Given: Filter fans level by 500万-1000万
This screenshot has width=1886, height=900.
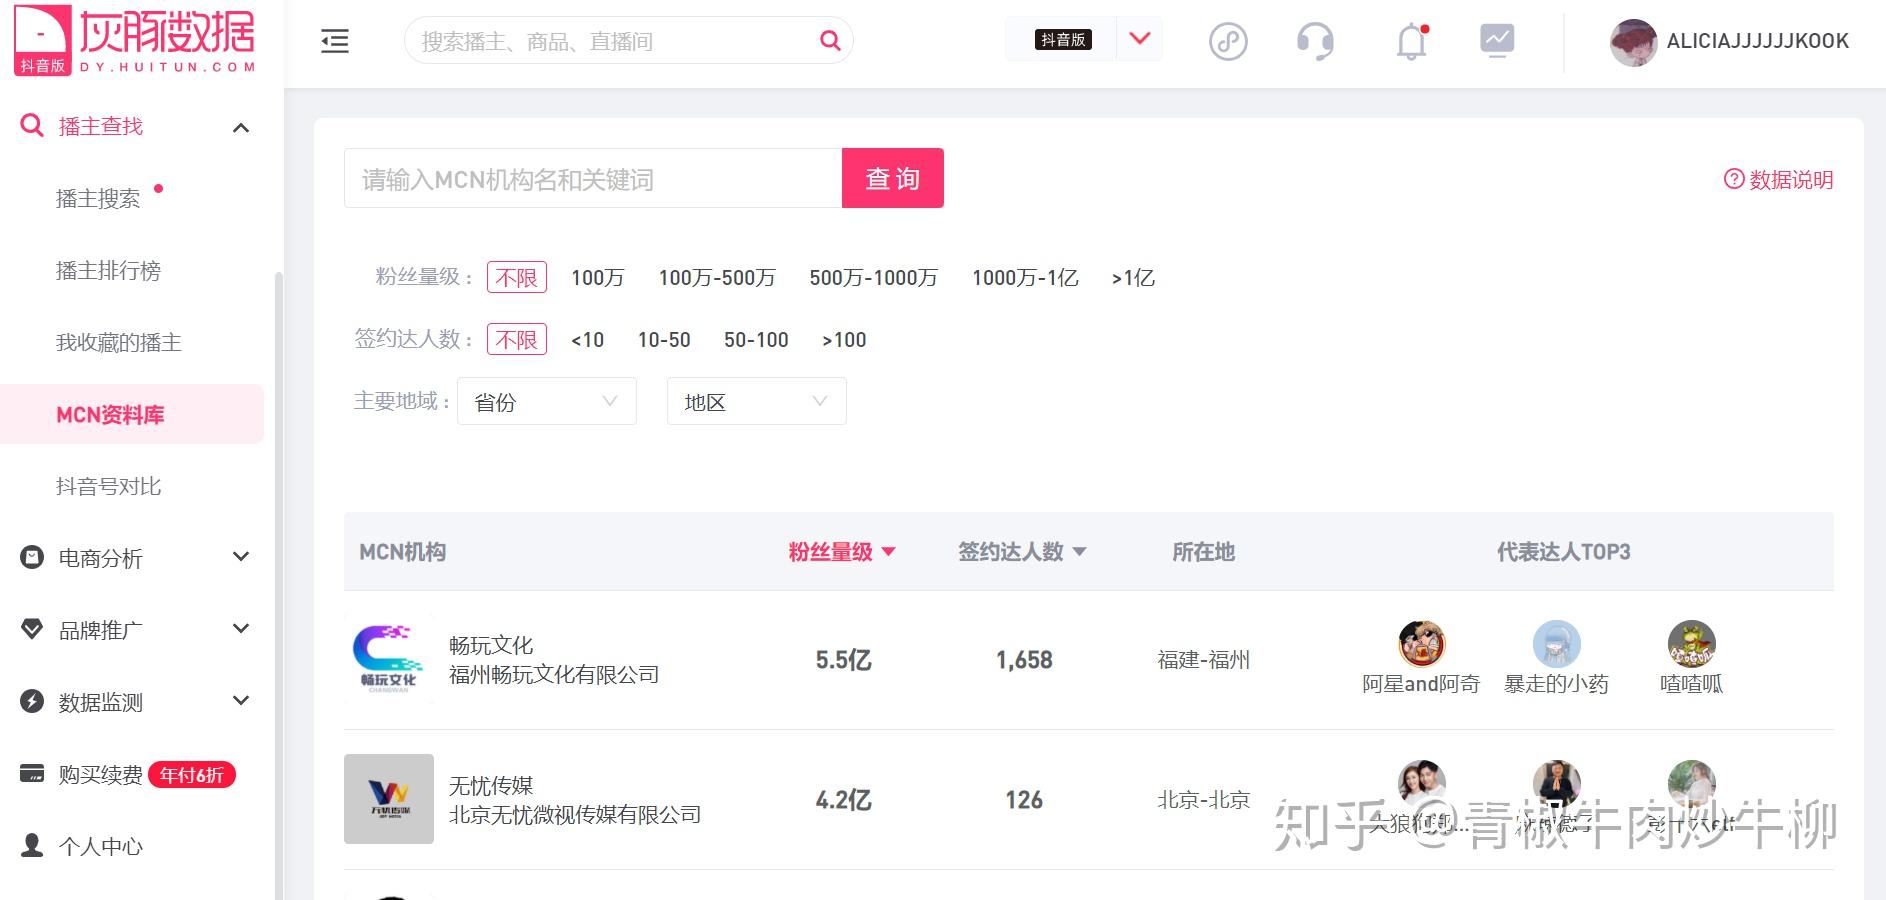Looking at the screenshot, I should tap(873, 278).
